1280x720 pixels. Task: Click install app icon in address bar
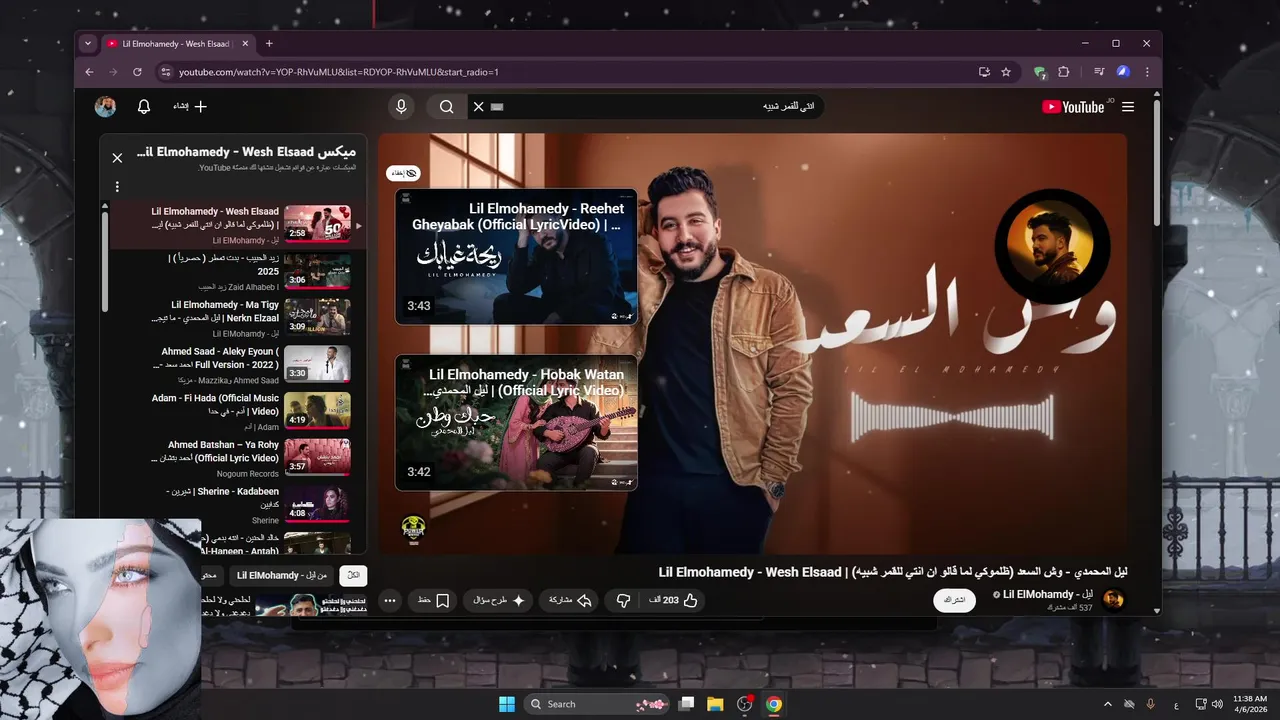pos(984,72)
